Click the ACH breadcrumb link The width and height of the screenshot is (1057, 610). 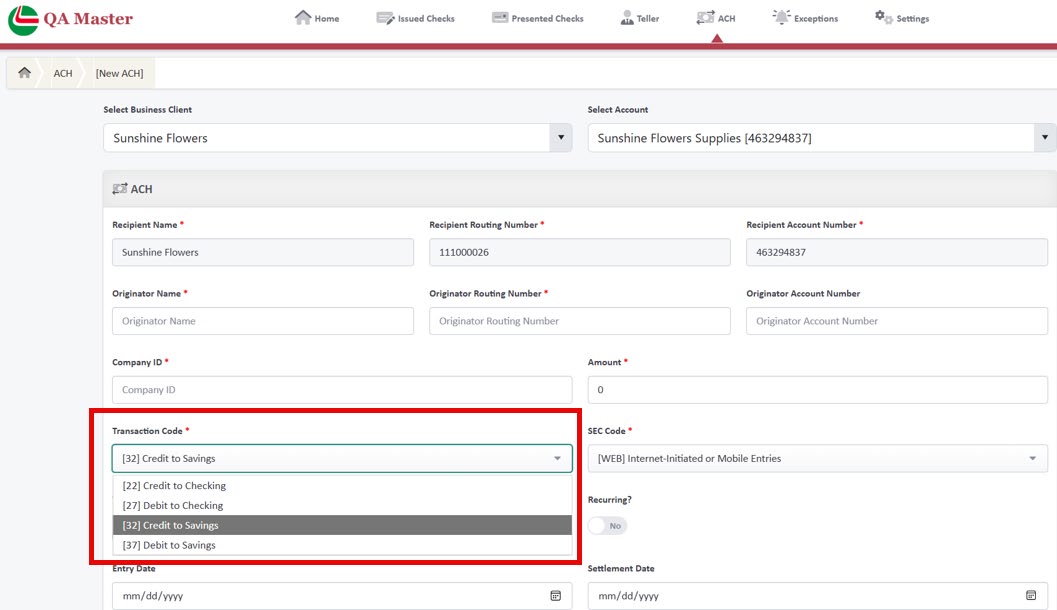pos(63,73)
